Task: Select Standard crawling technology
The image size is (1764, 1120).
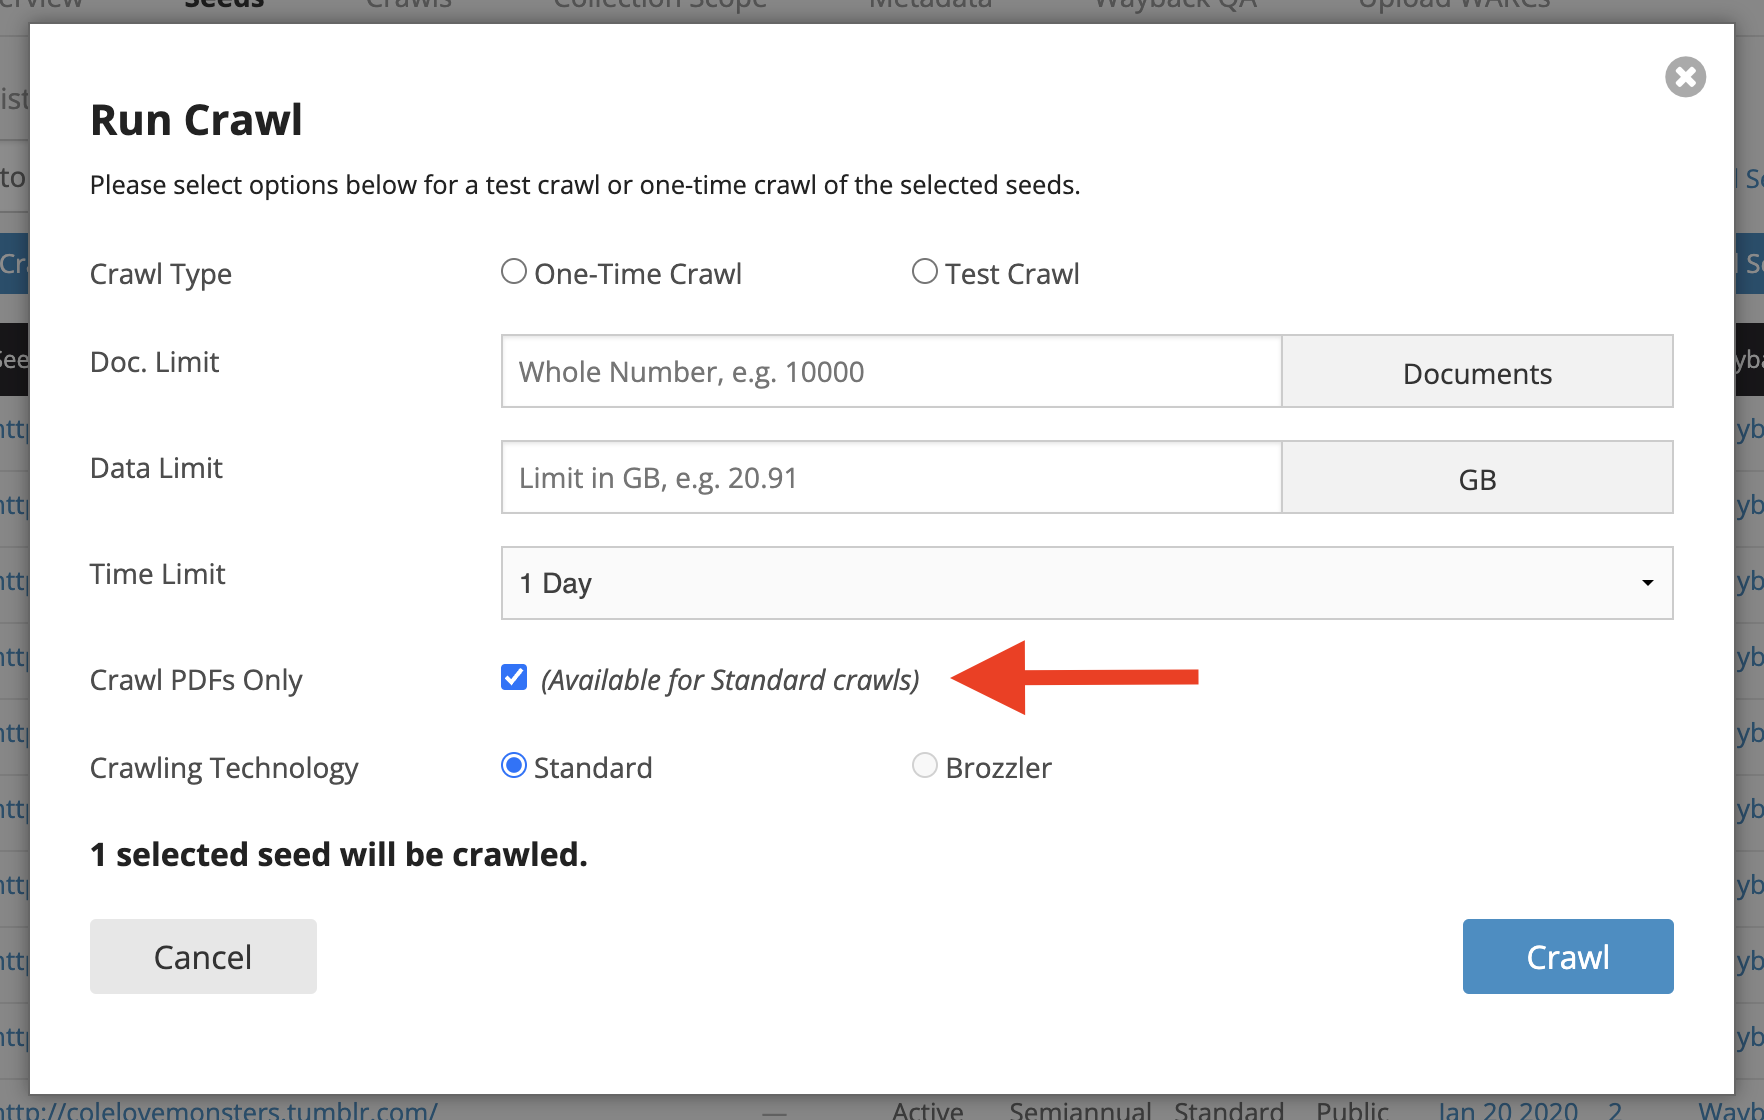Action: coord(514,766)
